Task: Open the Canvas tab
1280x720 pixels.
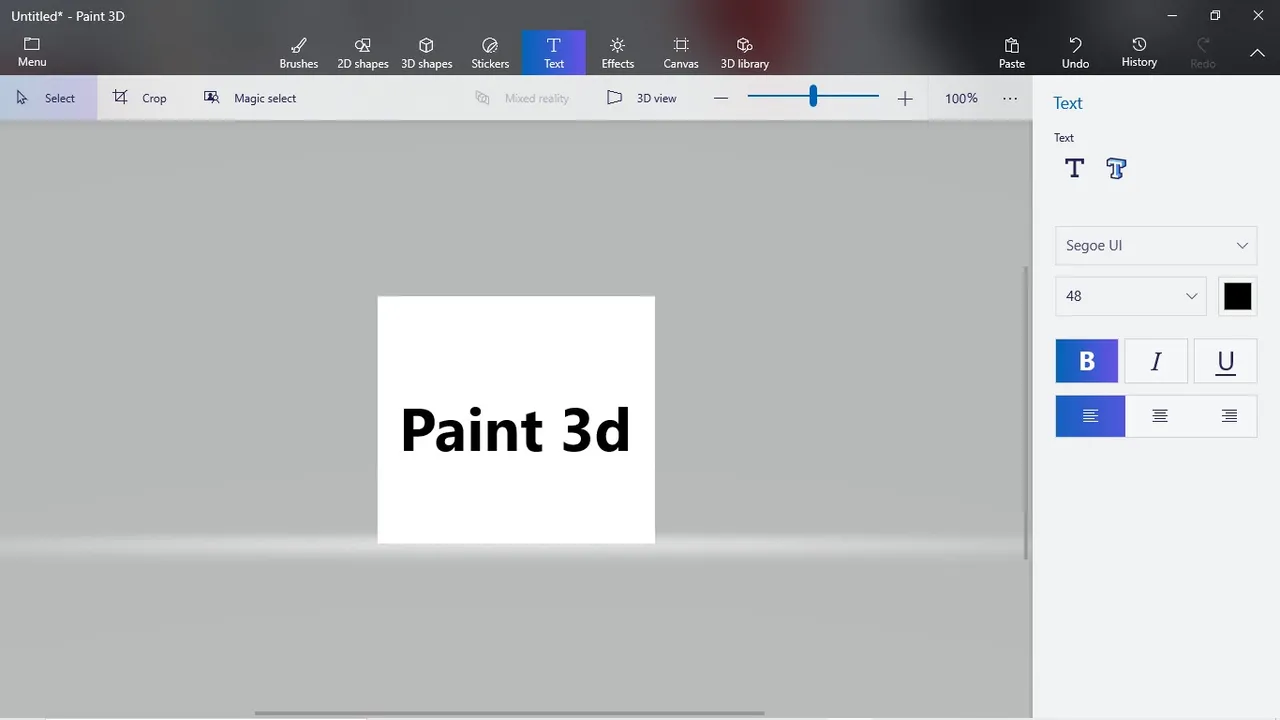Action: (681, 53)
